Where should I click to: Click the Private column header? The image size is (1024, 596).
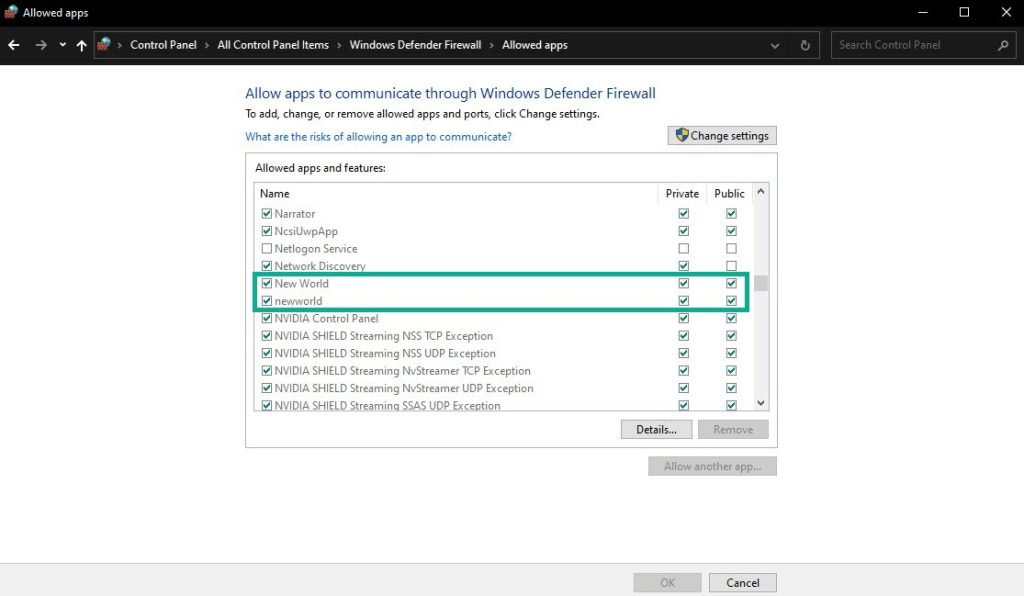tap(682, 193)
